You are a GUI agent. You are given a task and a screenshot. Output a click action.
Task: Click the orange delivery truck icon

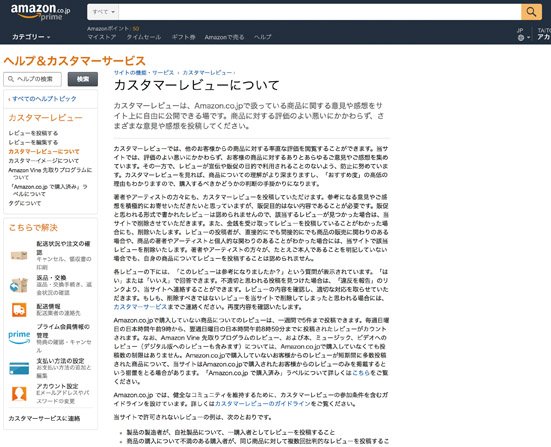pos(19,310)
